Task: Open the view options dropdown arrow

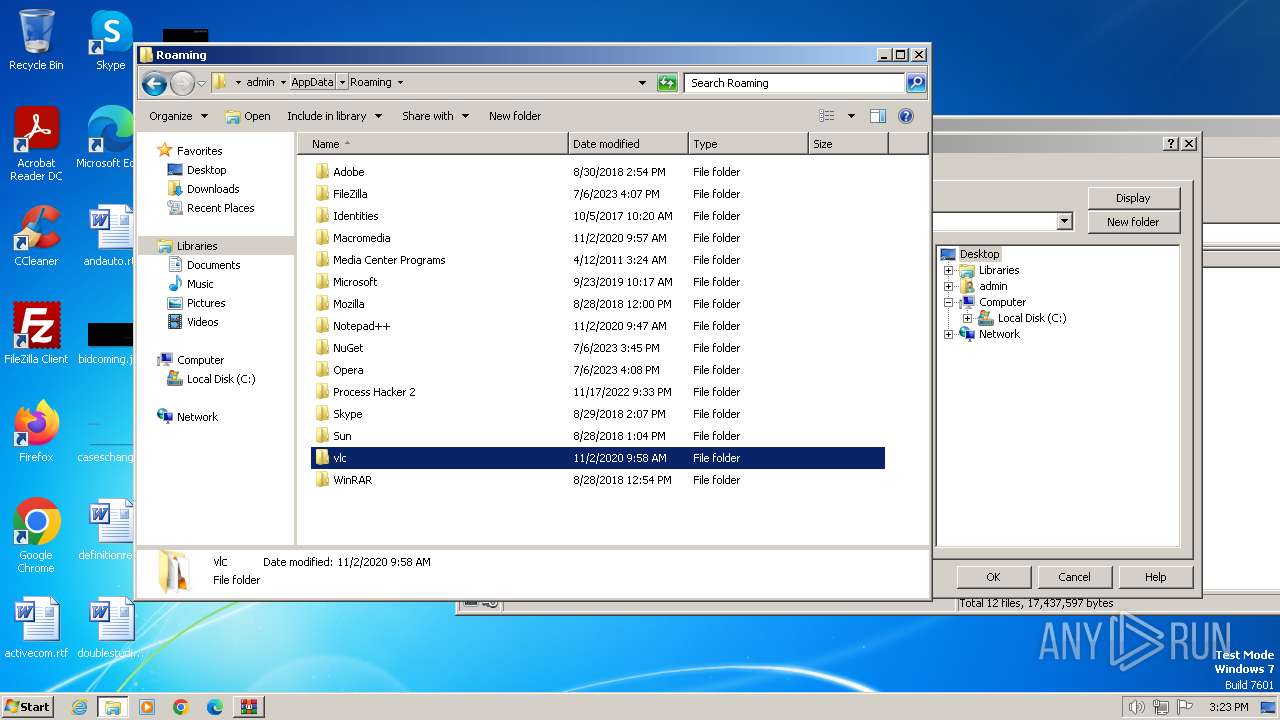Action: coord(851,116)
